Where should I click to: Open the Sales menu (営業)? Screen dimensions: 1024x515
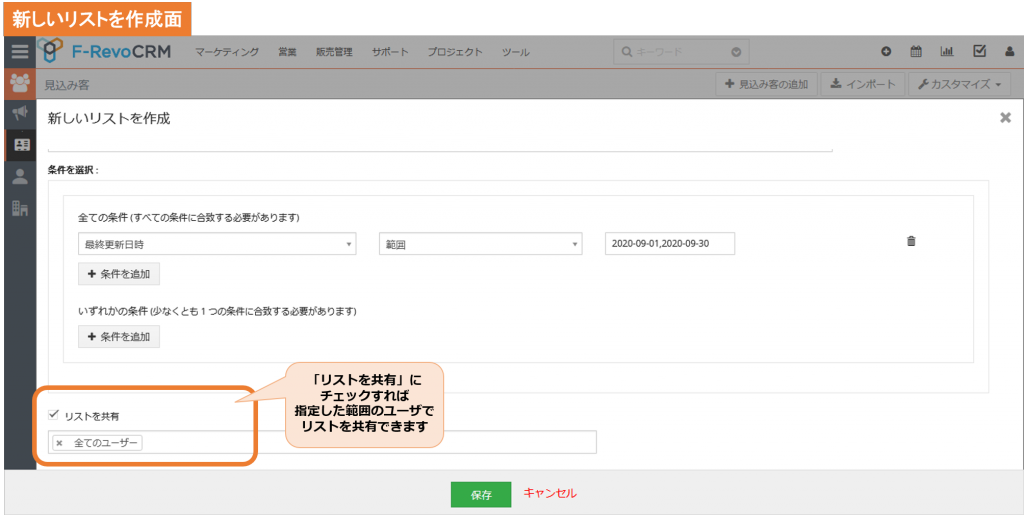click(287, 52)
